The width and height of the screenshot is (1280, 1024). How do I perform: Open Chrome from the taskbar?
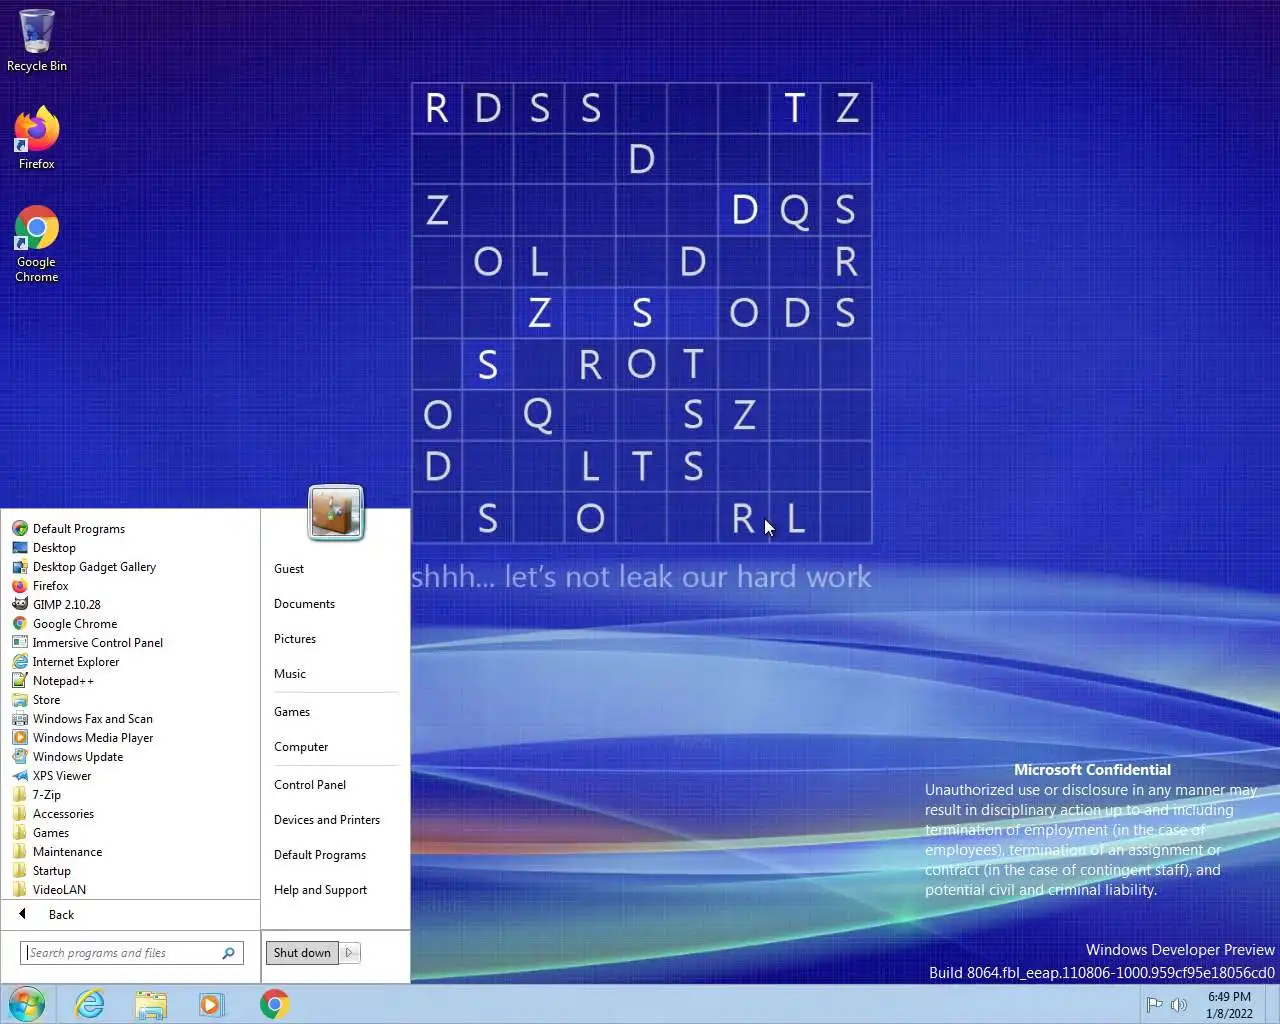274,1004
